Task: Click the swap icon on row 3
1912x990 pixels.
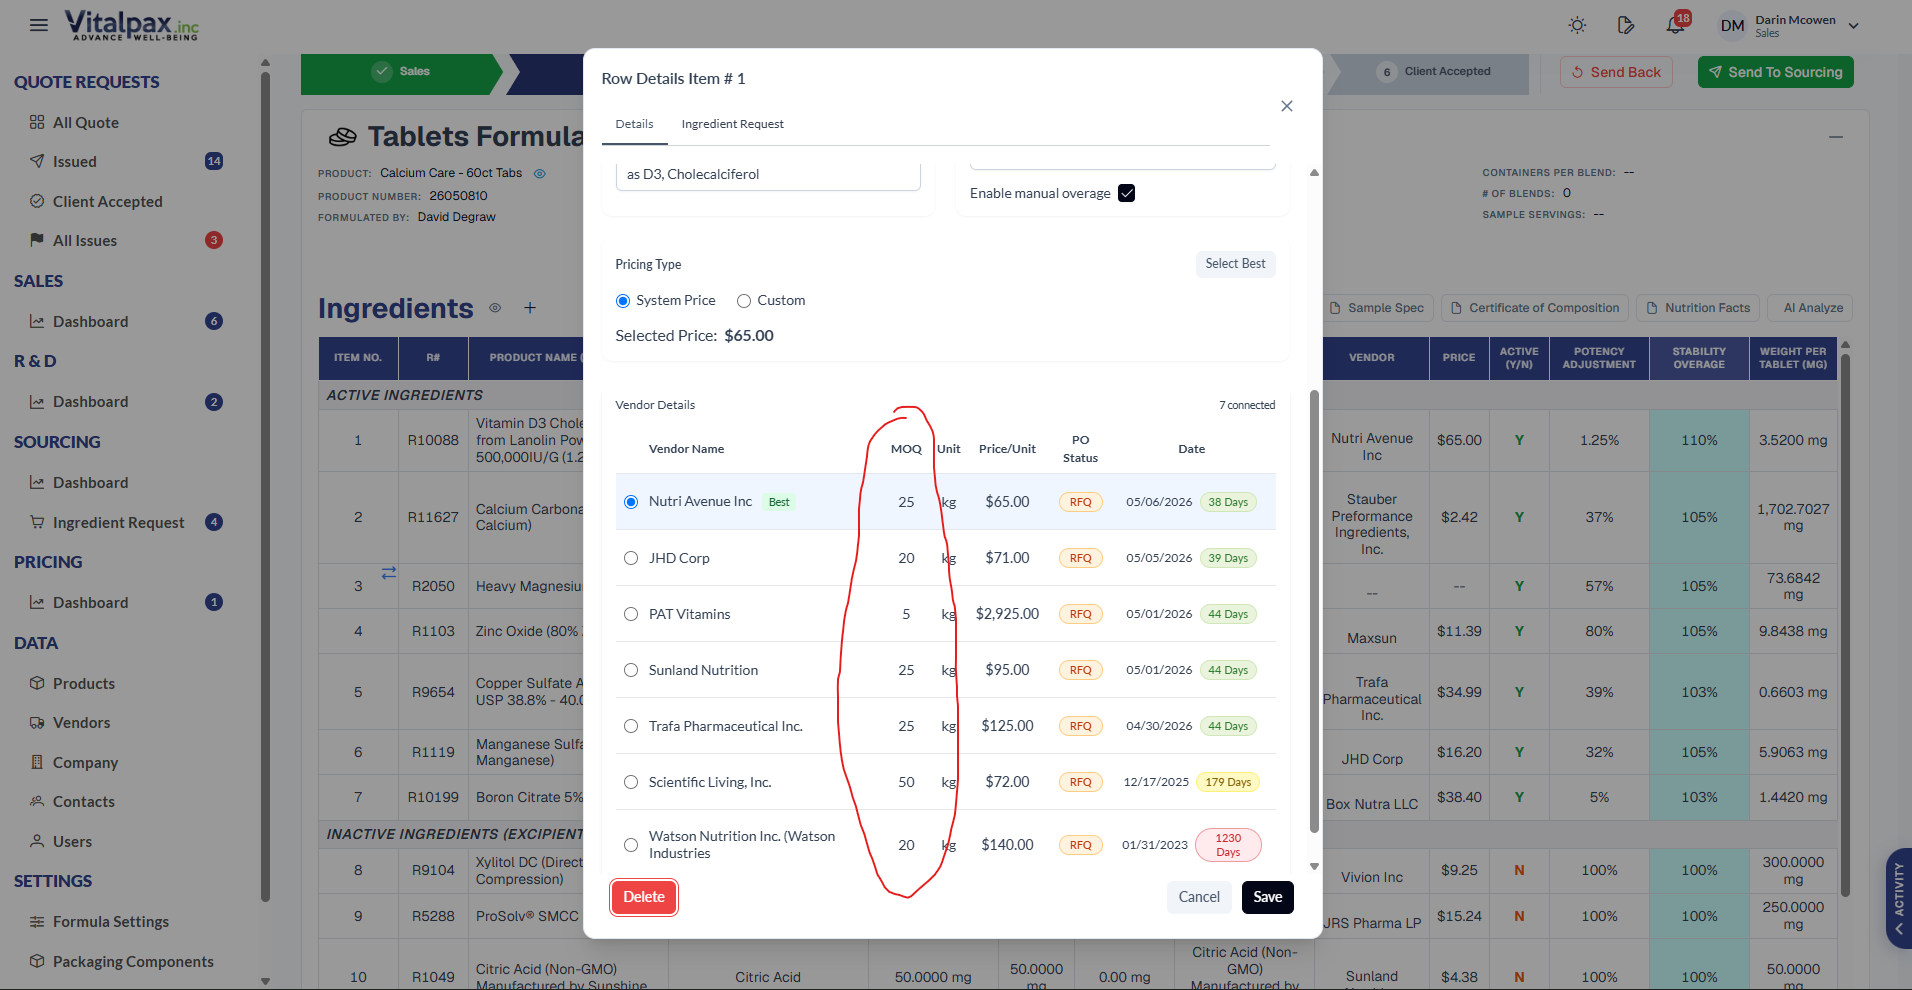Action: (389, 573)
